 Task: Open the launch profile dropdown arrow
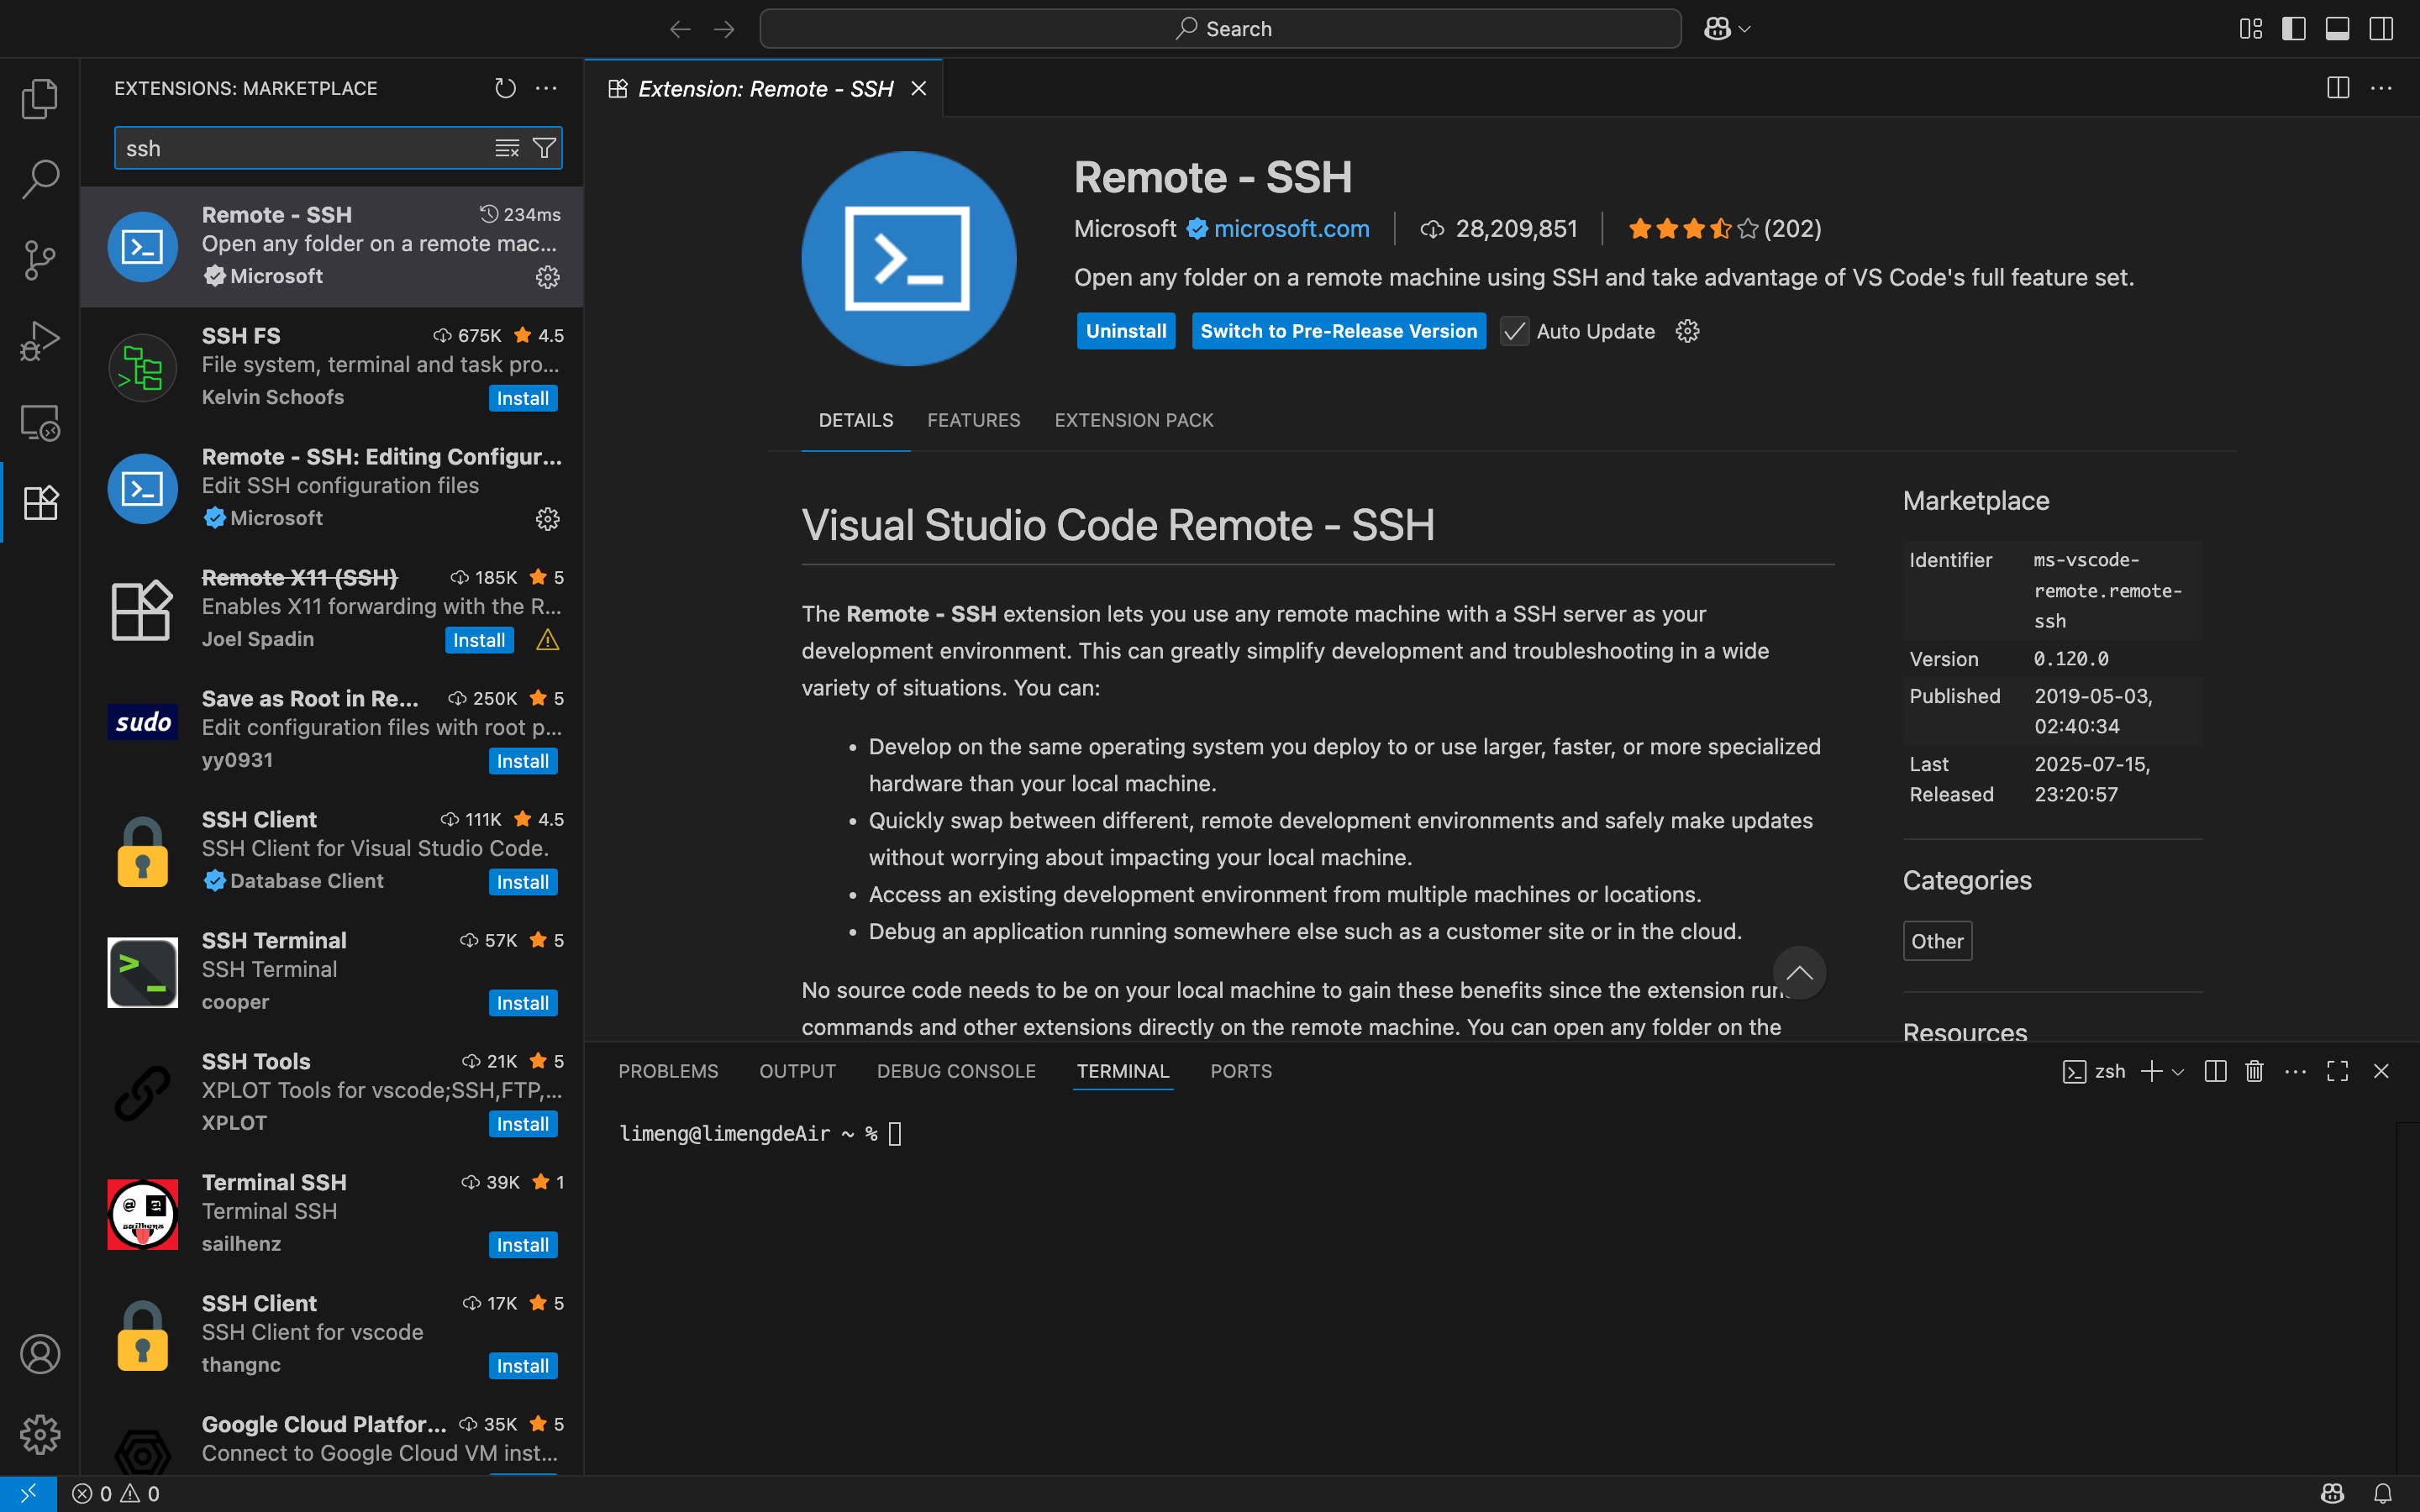click(x=2178, y=1072)
